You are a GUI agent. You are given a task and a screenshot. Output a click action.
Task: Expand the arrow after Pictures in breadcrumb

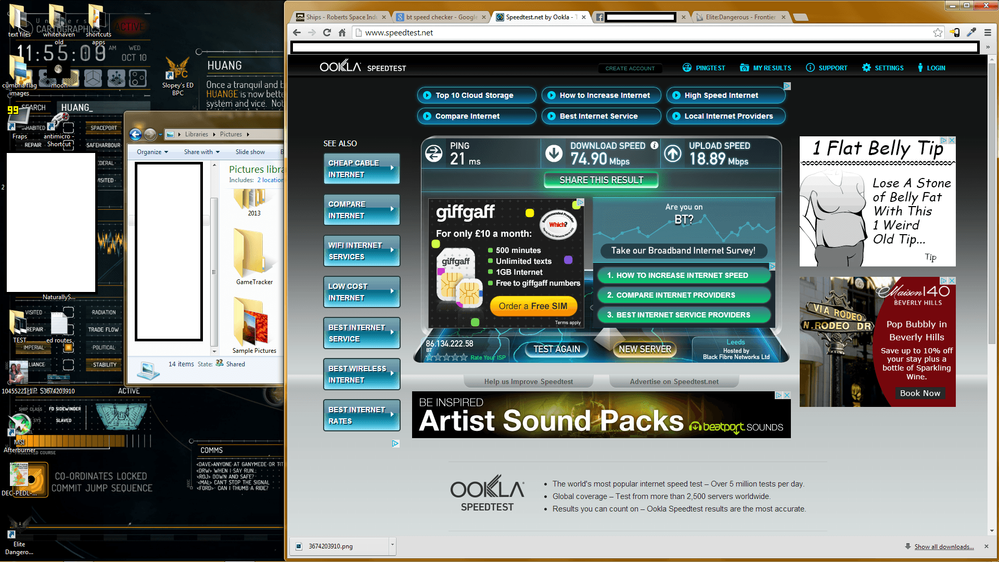(x=247, y=134)
